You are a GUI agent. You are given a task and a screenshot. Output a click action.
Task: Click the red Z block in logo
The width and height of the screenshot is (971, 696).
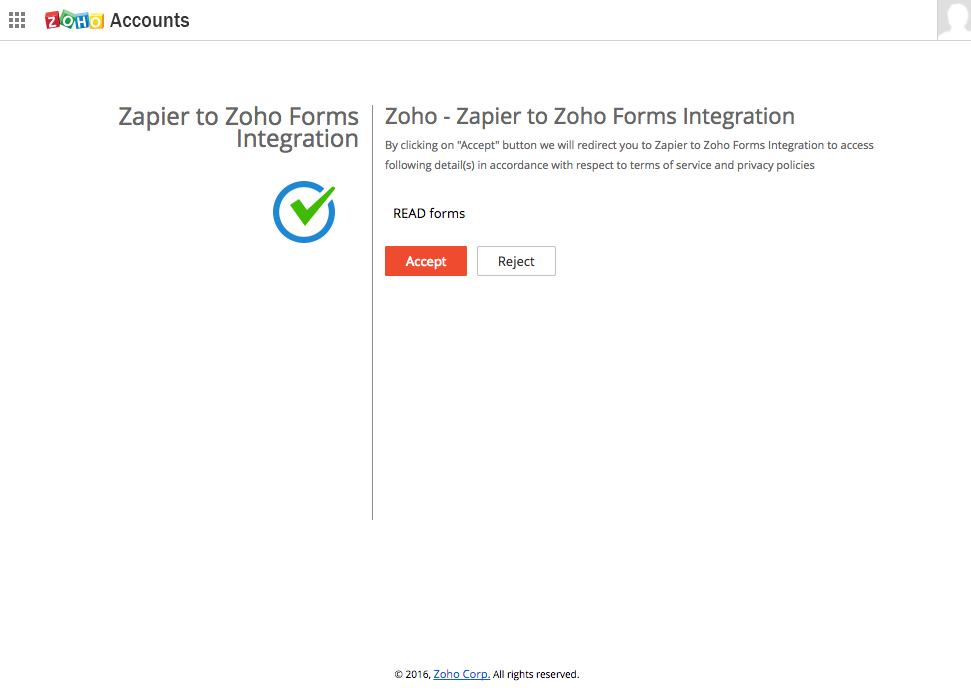pyautogui.click(x=53, y=21)
